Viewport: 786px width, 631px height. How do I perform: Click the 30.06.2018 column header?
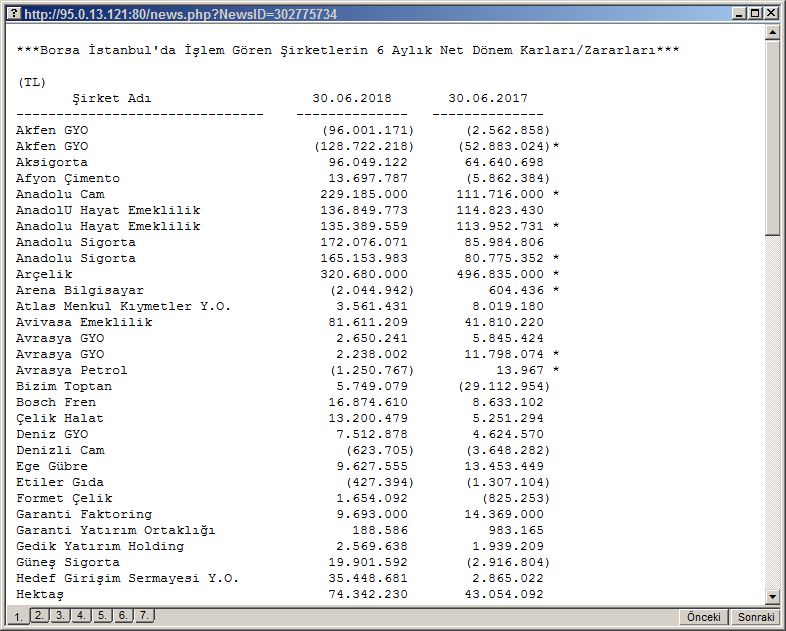[x=352, y=98]
